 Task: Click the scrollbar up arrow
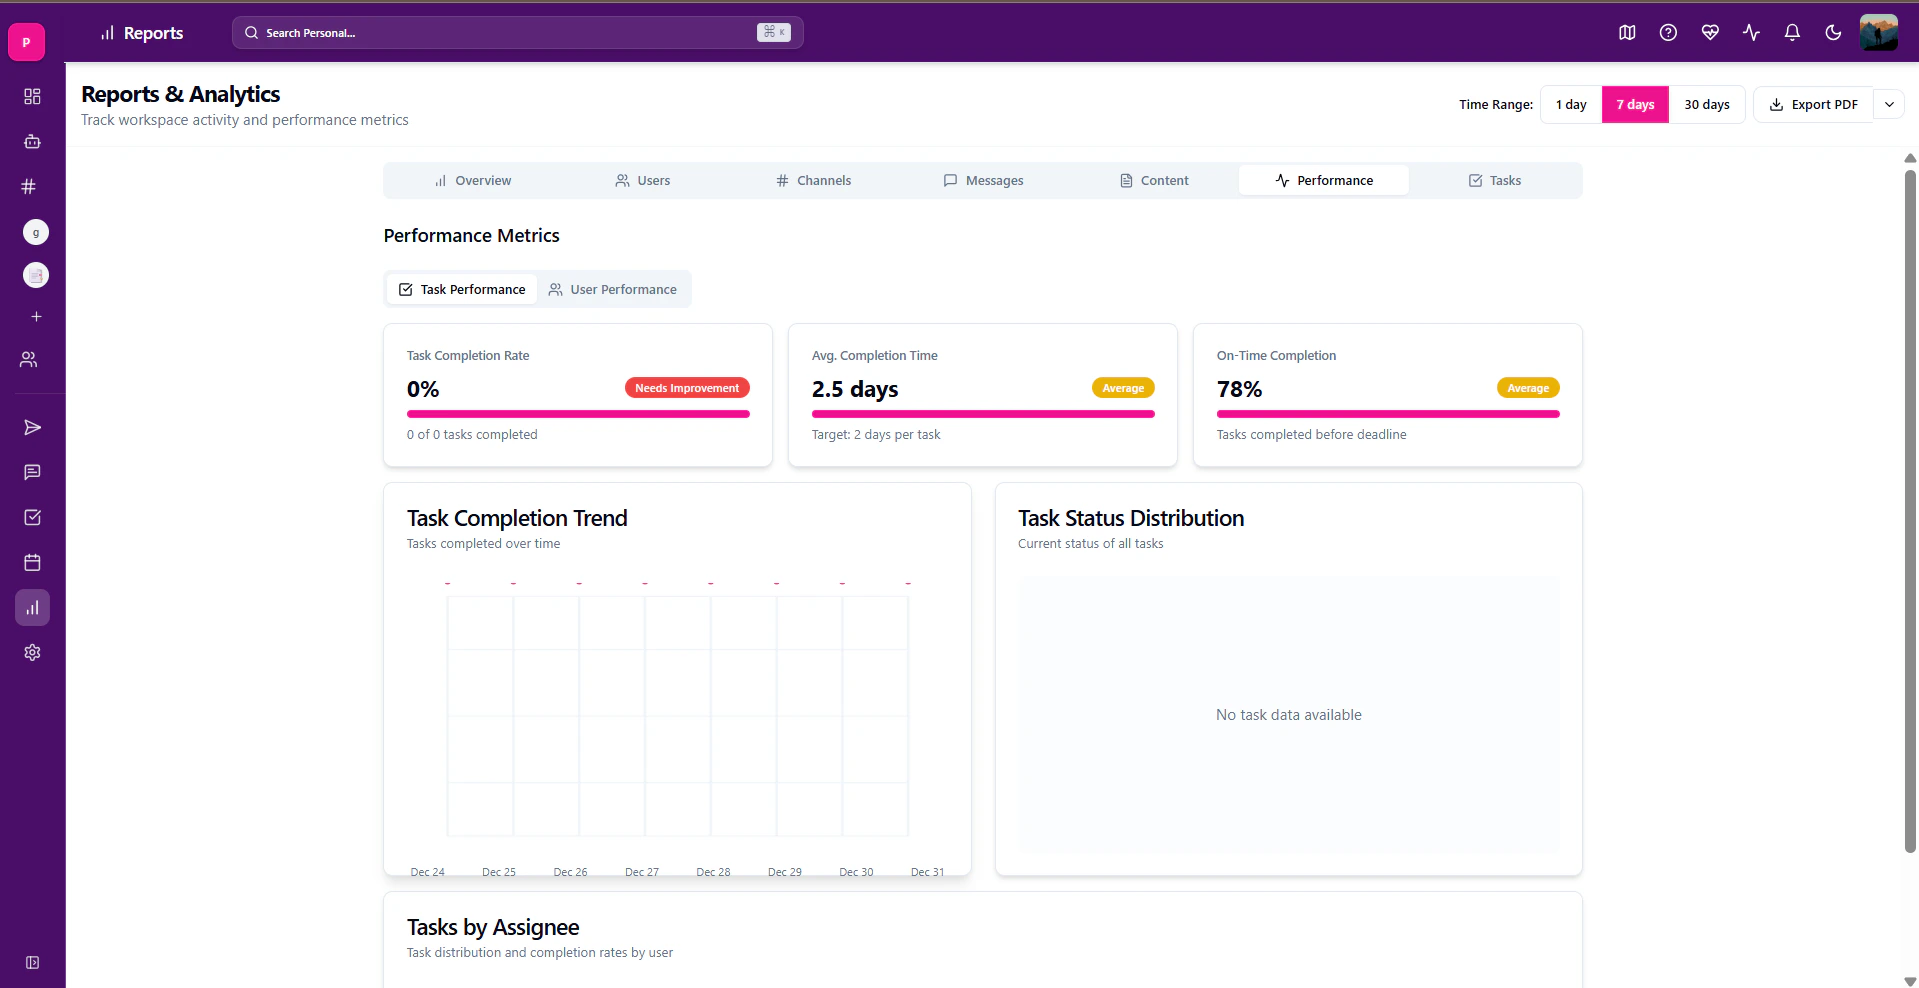[x=1910, y=158]
